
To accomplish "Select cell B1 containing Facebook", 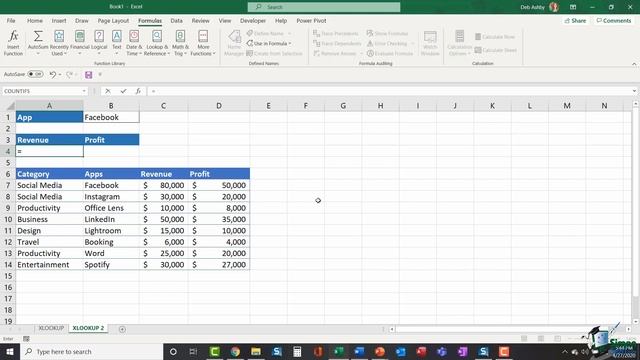I will tap(111, 118).
